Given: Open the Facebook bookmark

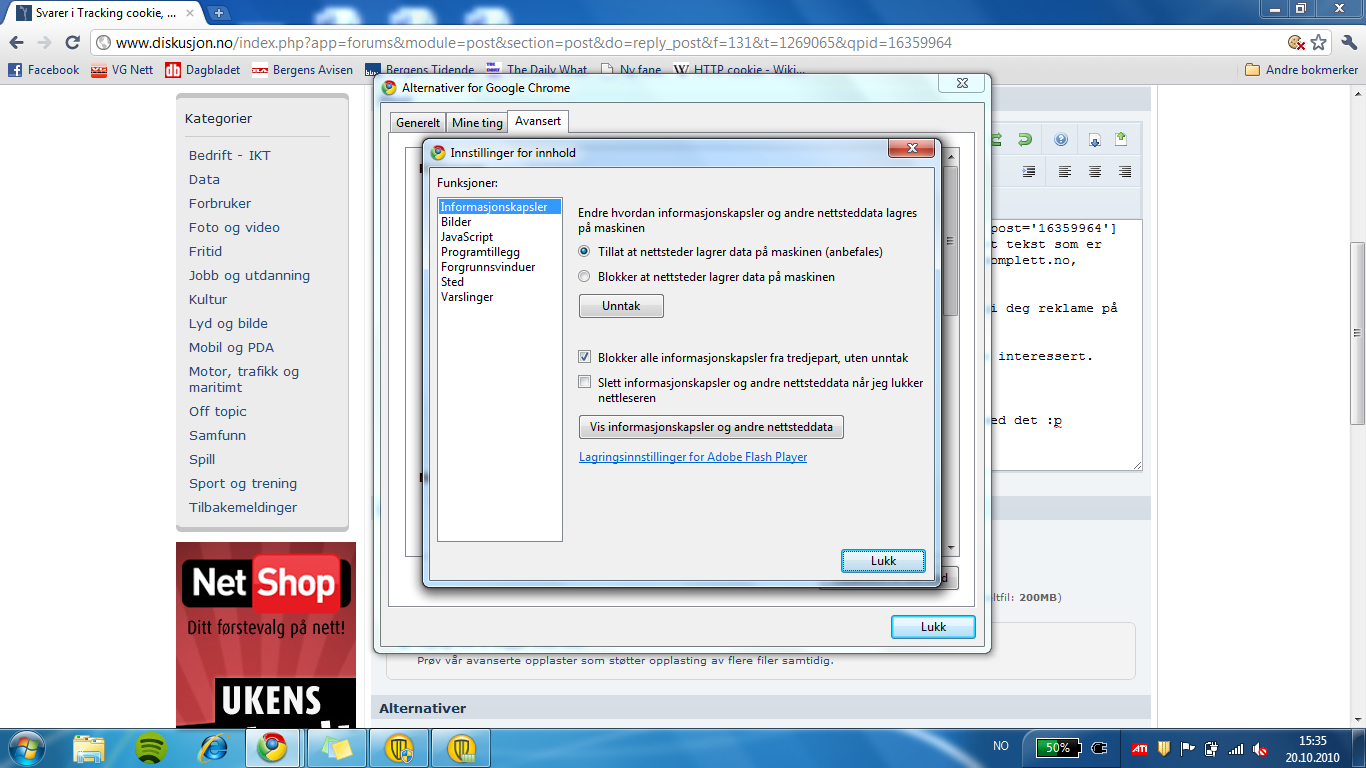Looking at the screenshot, I should tap(43, 70).
